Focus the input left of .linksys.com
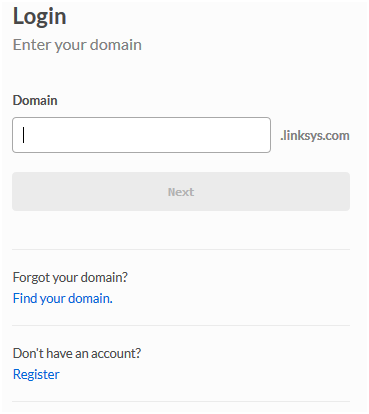This screenshot has height=414, width=369. click(x=141, y=135)
